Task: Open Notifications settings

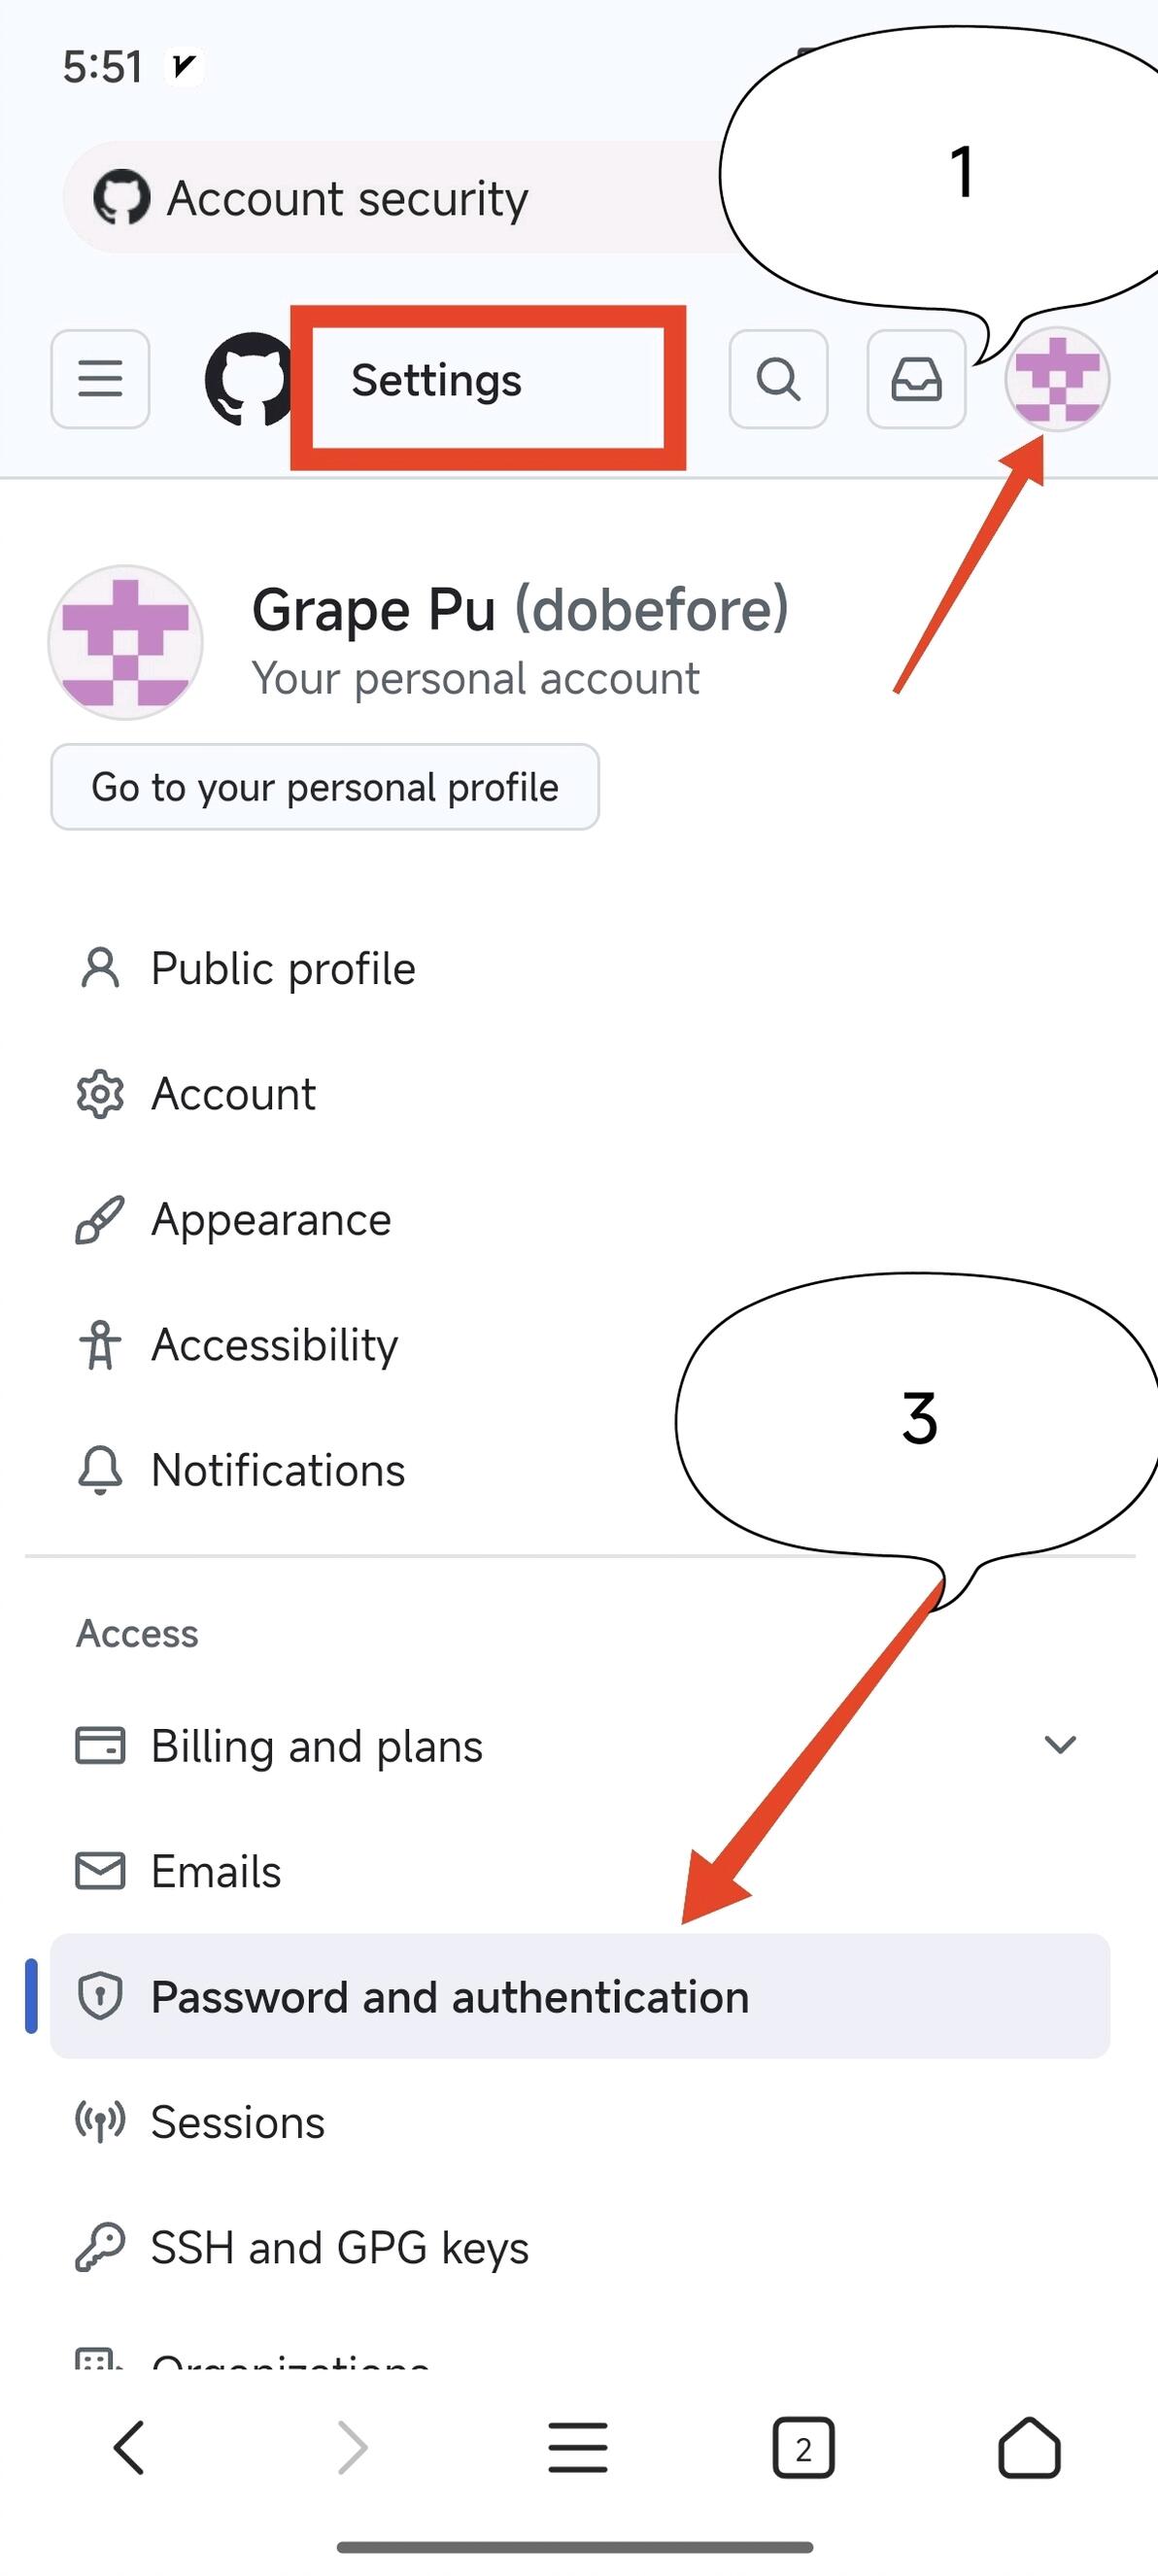Action: coord(278,1470)
